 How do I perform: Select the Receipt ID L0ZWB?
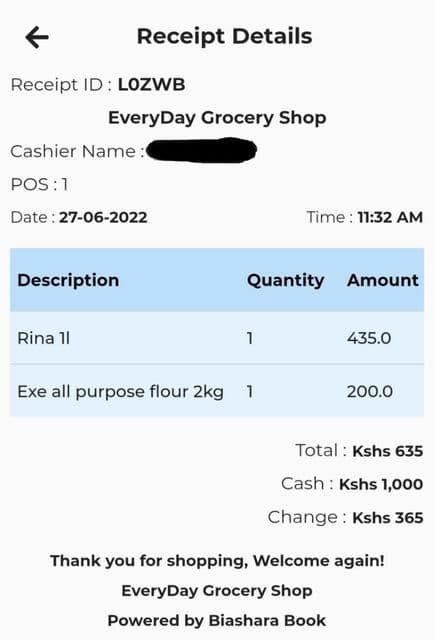point(151,85)
